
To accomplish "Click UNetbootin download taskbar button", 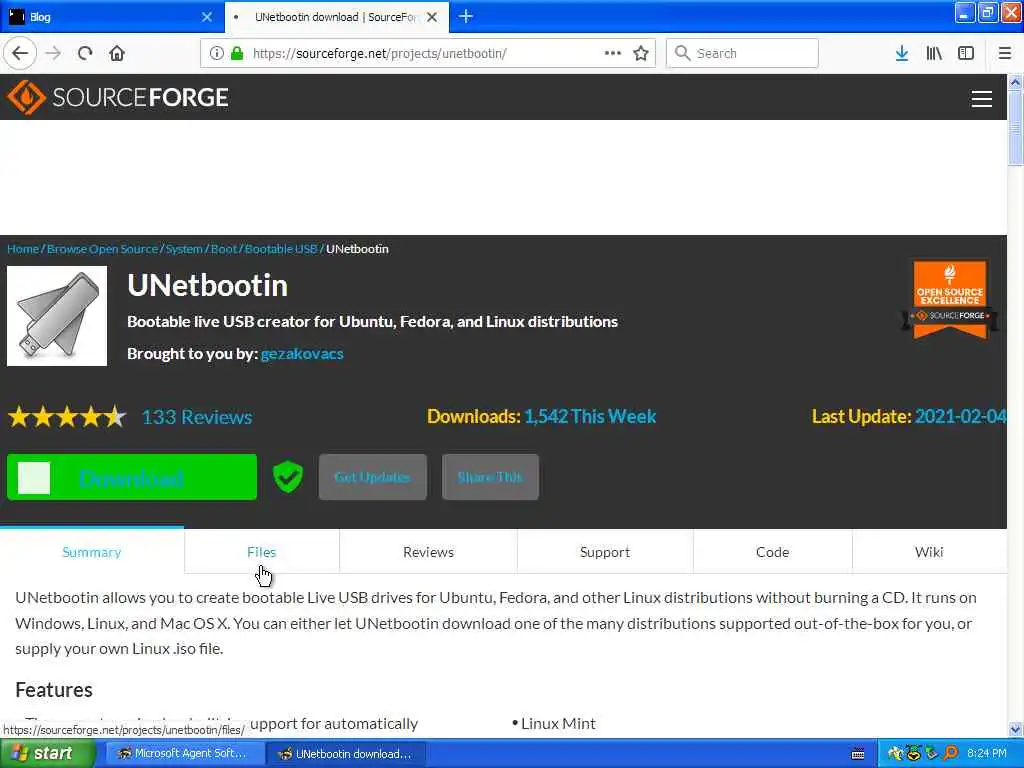I will [x=346, y=754].
